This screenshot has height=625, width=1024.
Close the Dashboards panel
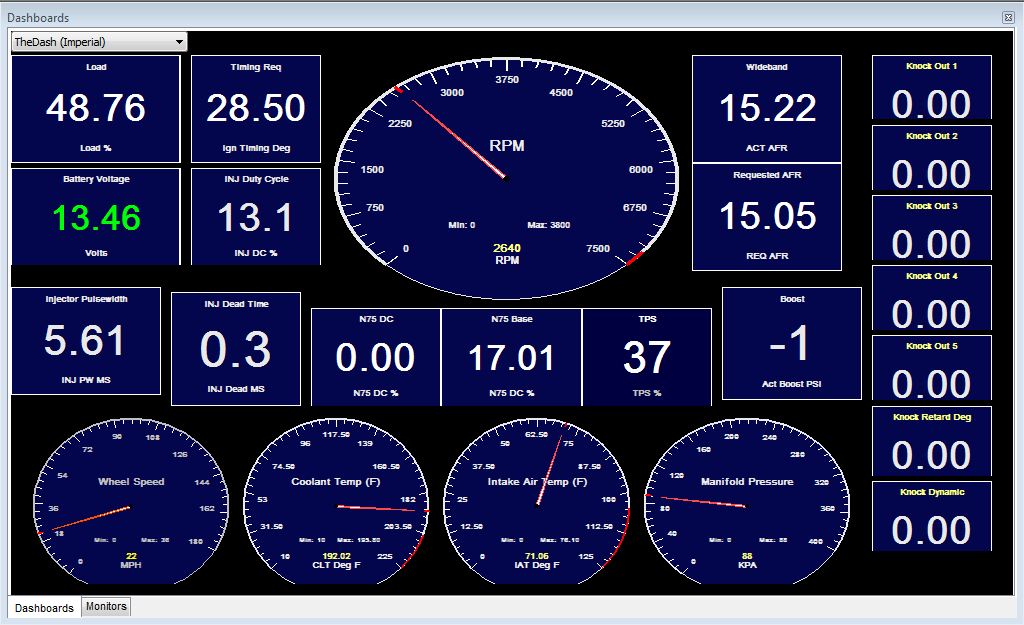[1008, 18]
